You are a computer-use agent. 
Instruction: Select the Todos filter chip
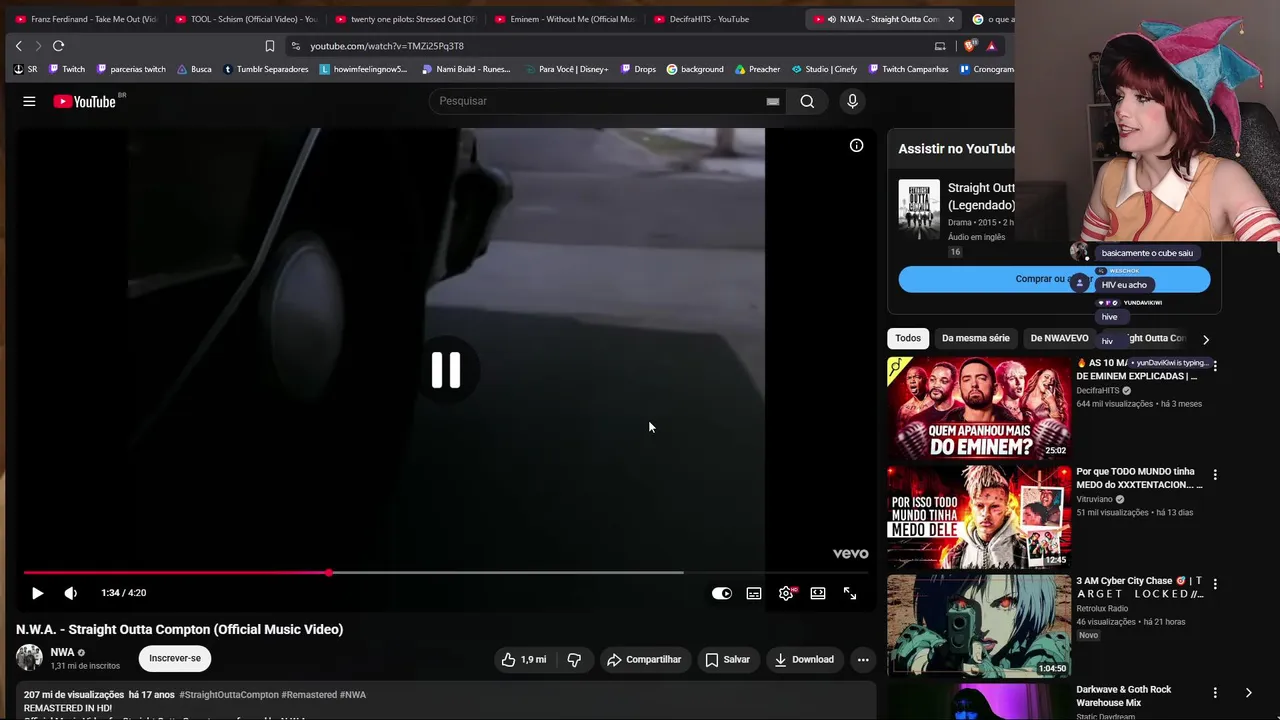point(908,338)
